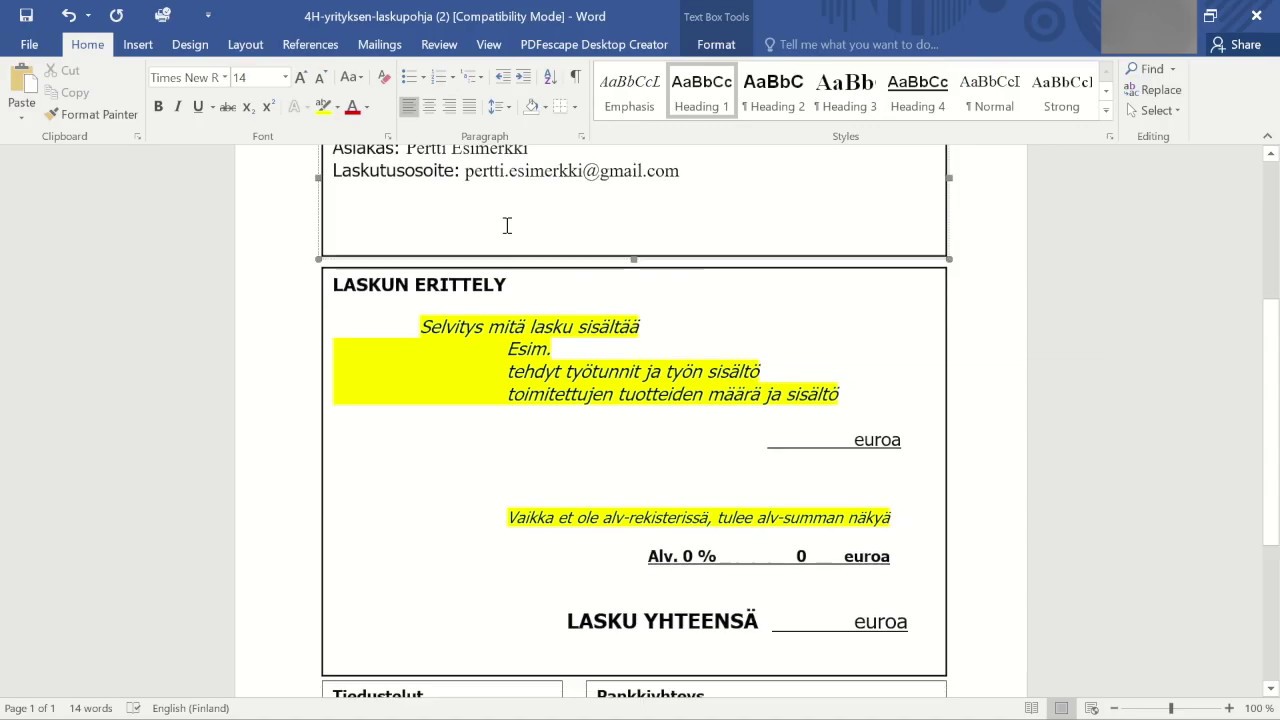
Task: Open the Paste options arrow
Action: (21, 116)
